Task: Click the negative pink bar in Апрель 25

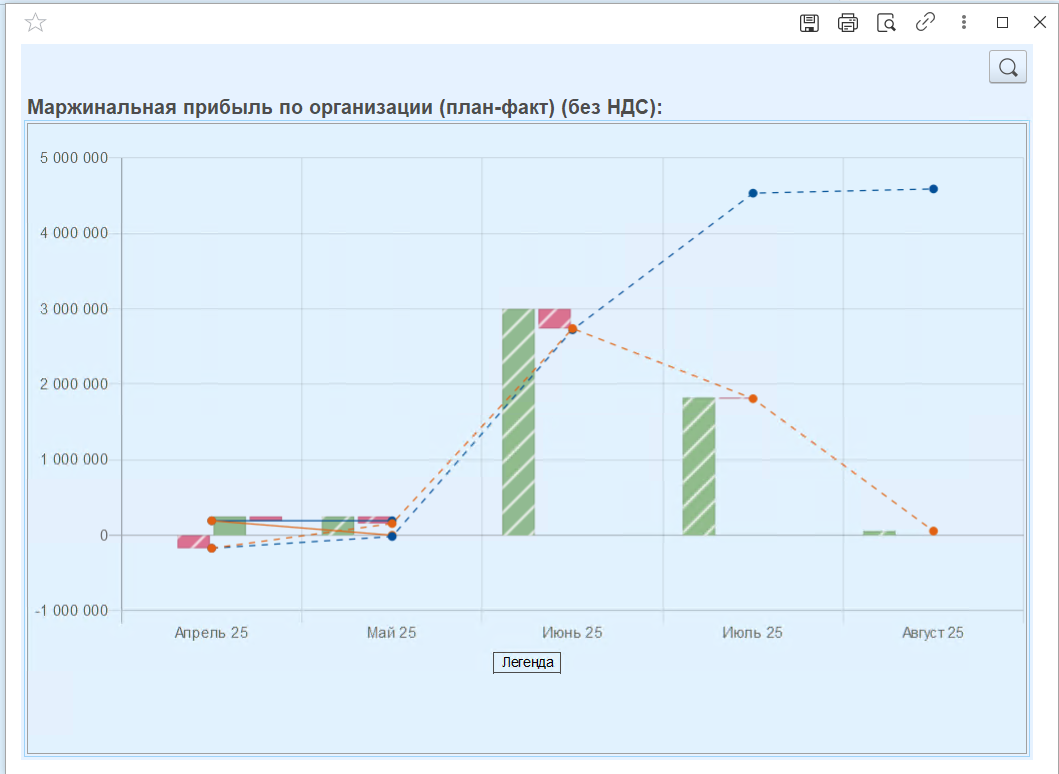Action: (194, 542)
